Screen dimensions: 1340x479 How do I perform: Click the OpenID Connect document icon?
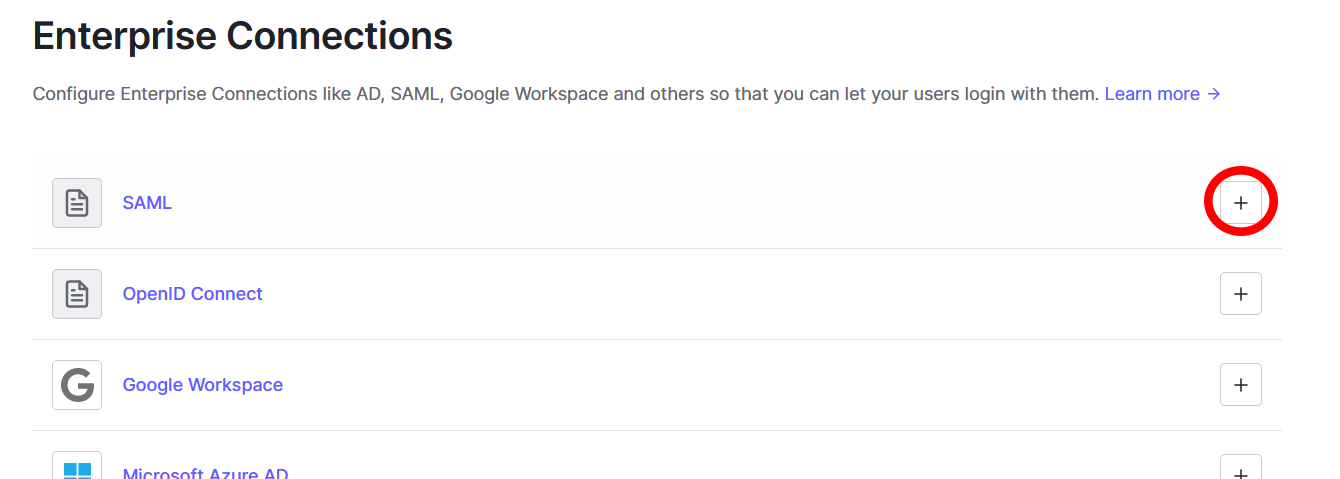[x=77, y=294]
